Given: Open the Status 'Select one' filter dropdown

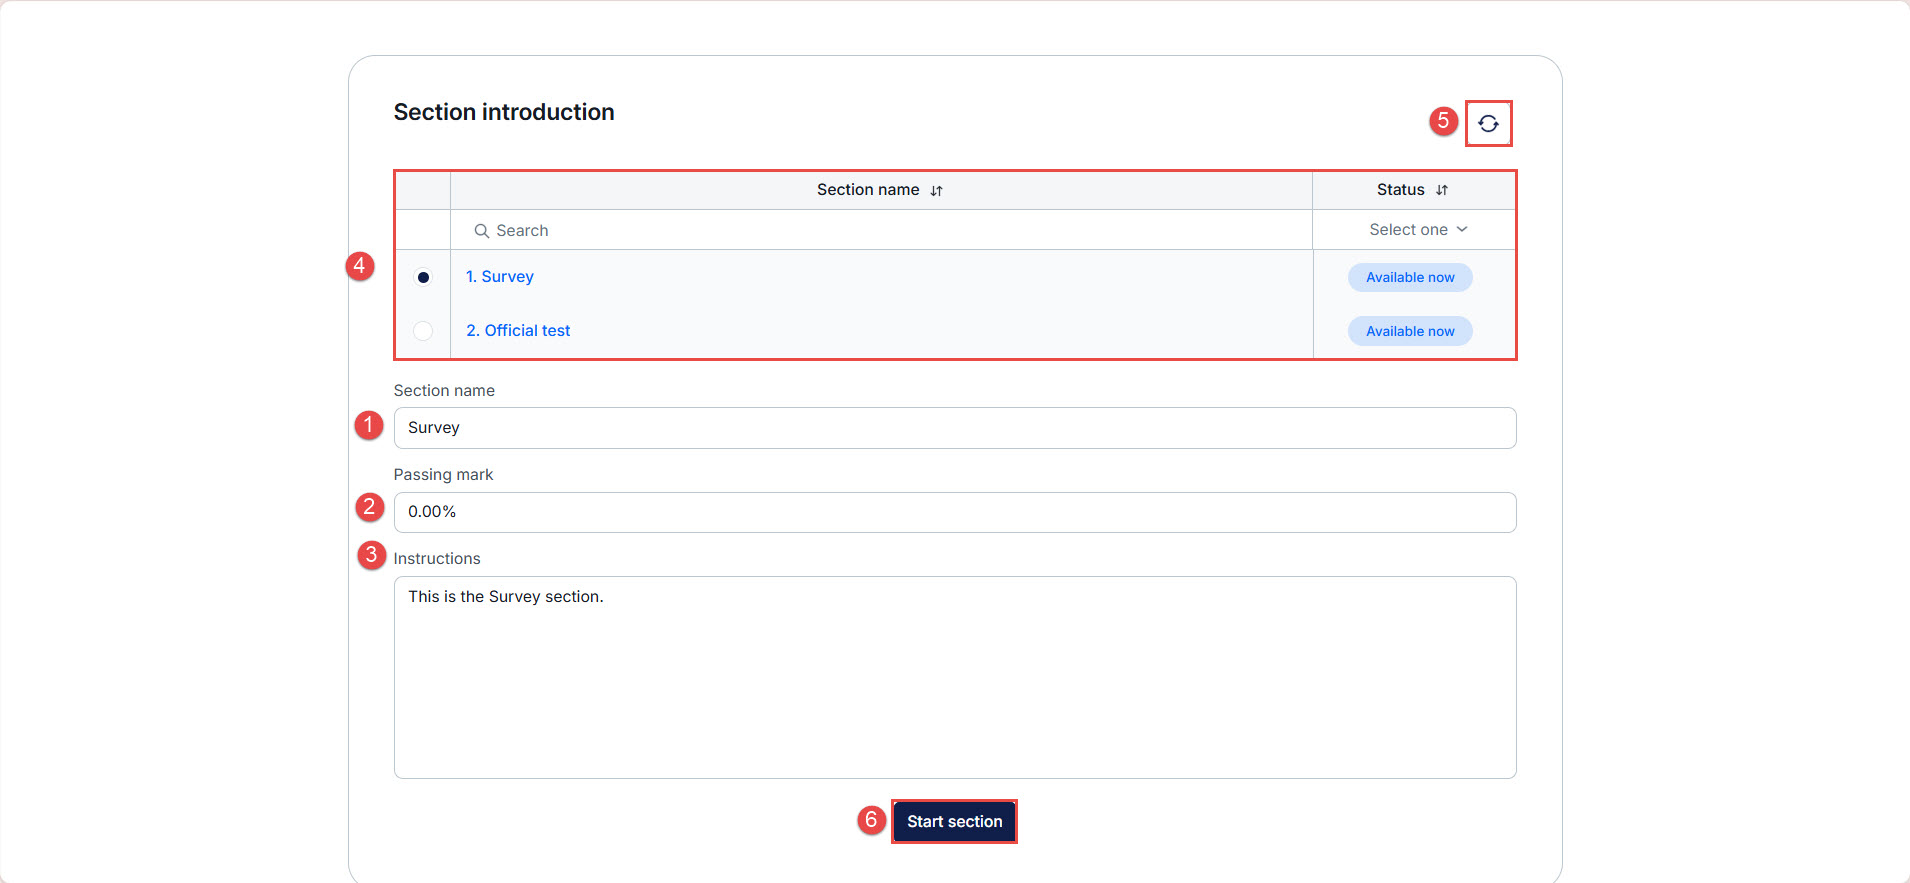Looking at the screenshot, I should pos(1417,230).
